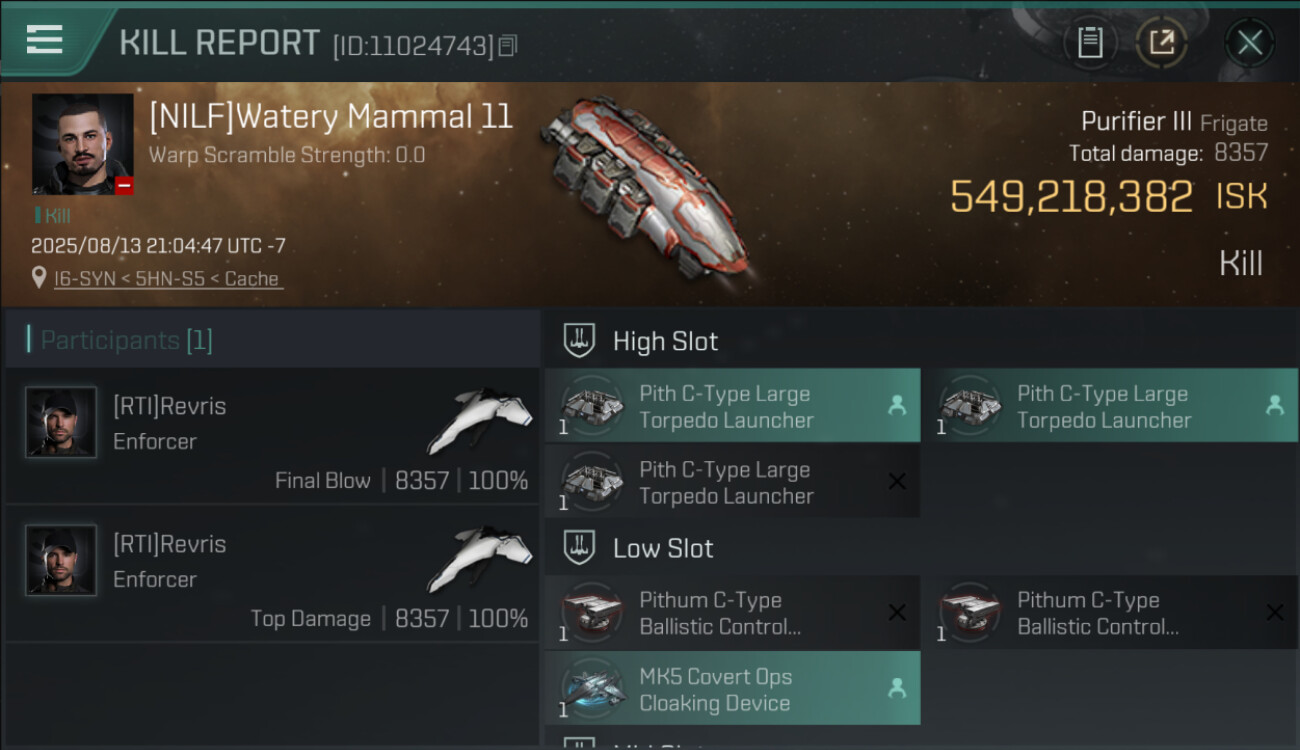Copy the kill report ID
1300x750 pixels.
coord(508,46)
